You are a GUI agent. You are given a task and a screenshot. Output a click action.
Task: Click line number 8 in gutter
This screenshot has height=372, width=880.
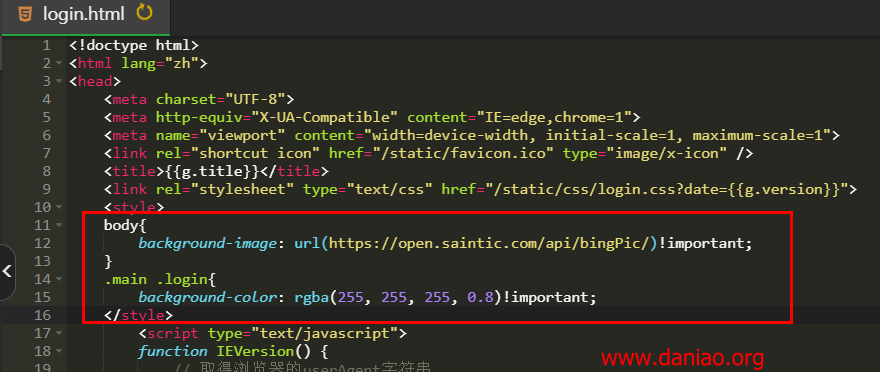tap(46, 171)
